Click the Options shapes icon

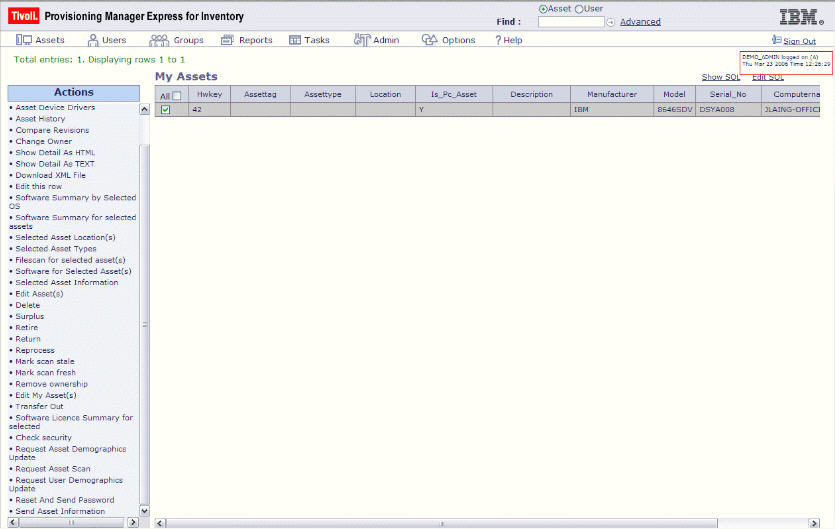(429, 39)
